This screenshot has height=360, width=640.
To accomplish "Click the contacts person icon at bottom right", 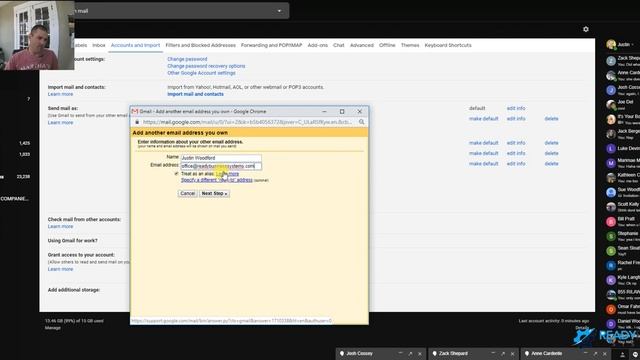I will 622,355.
